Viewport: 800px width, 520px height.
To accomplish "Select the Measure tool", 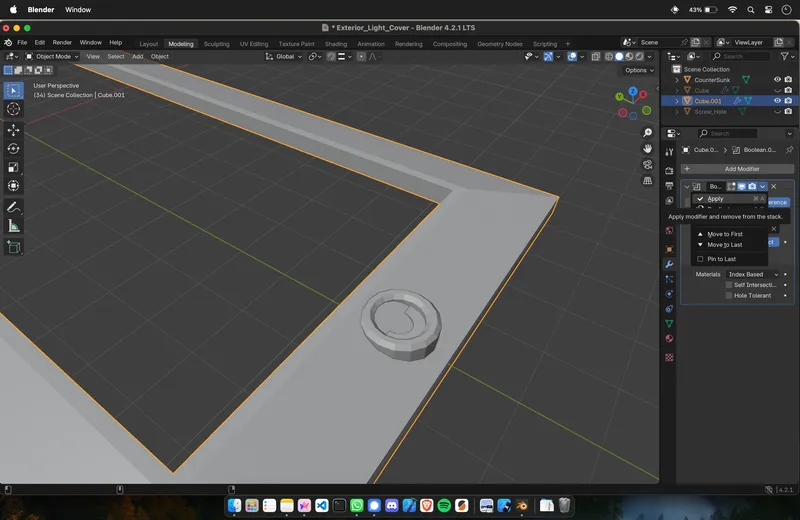I will pos(14,226).
